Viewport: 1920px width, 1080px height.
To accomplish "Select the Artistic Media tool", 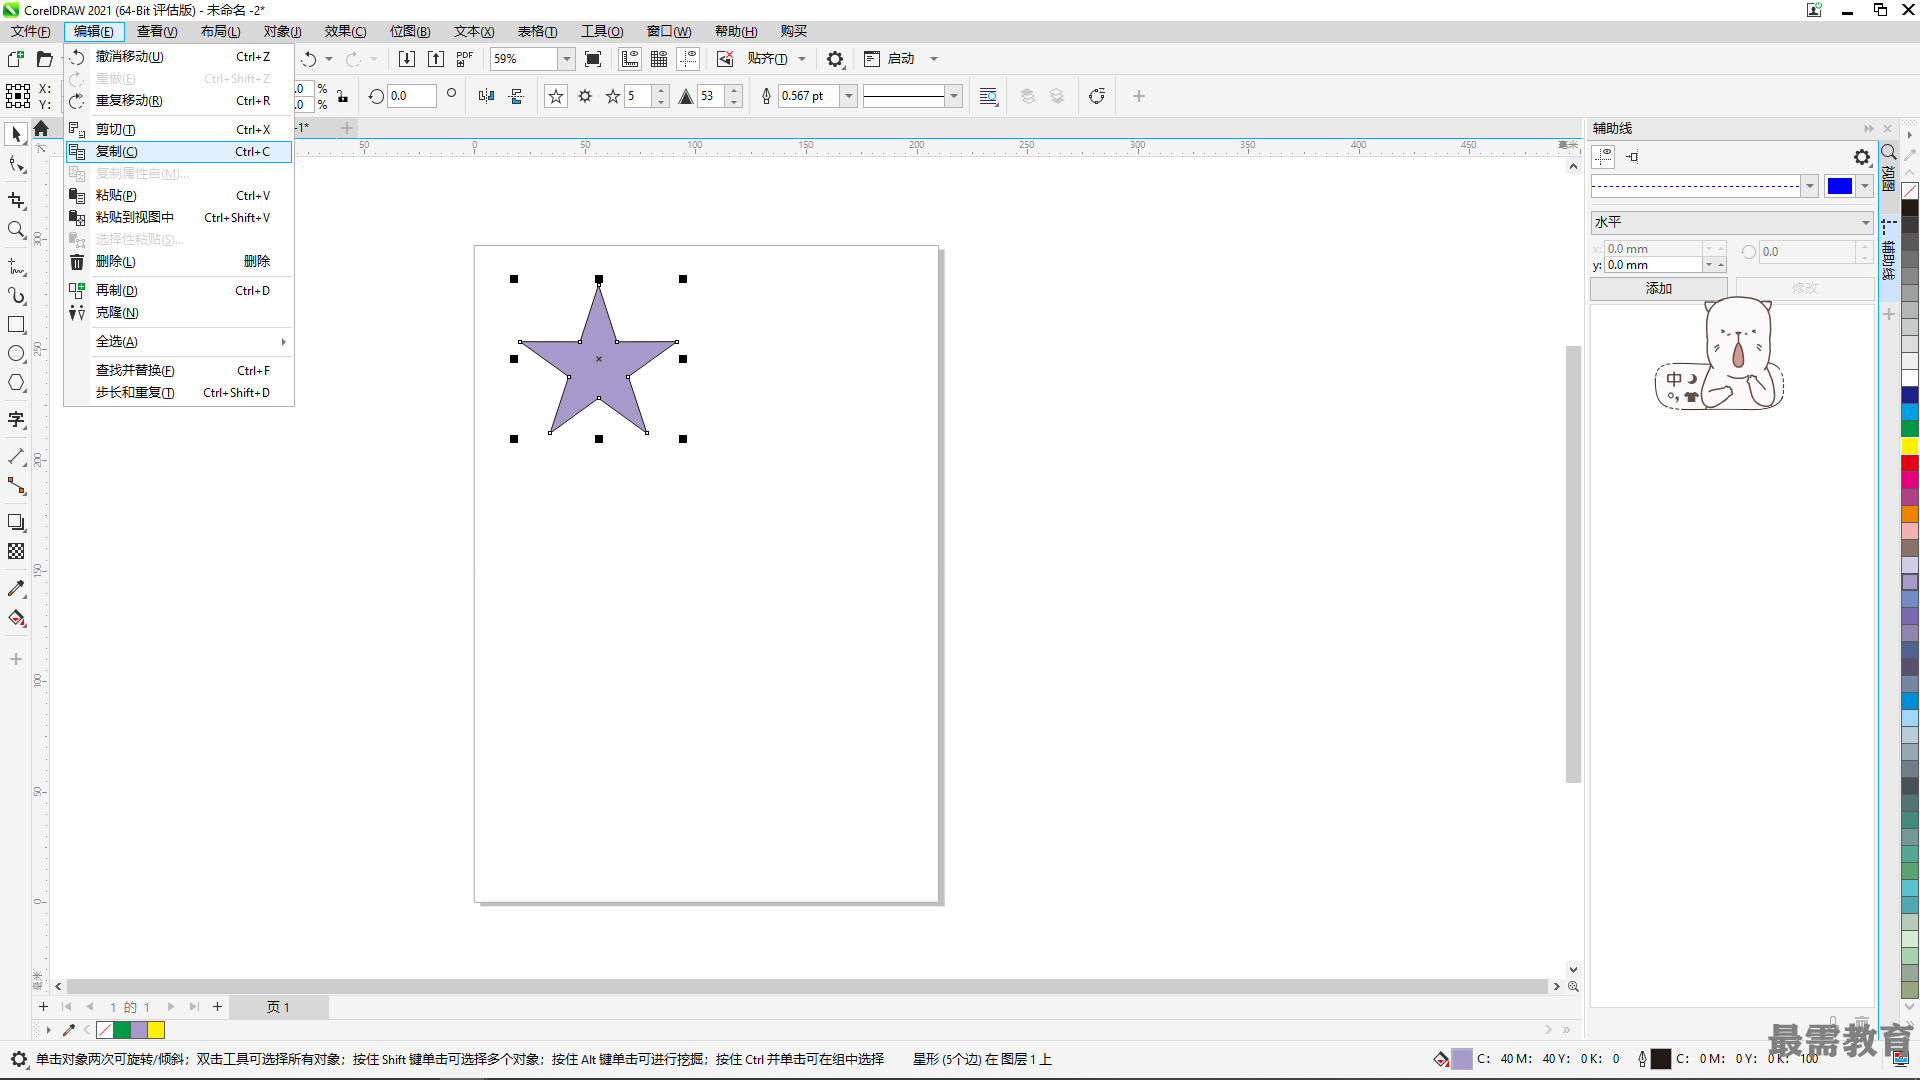I will [16, 296].
